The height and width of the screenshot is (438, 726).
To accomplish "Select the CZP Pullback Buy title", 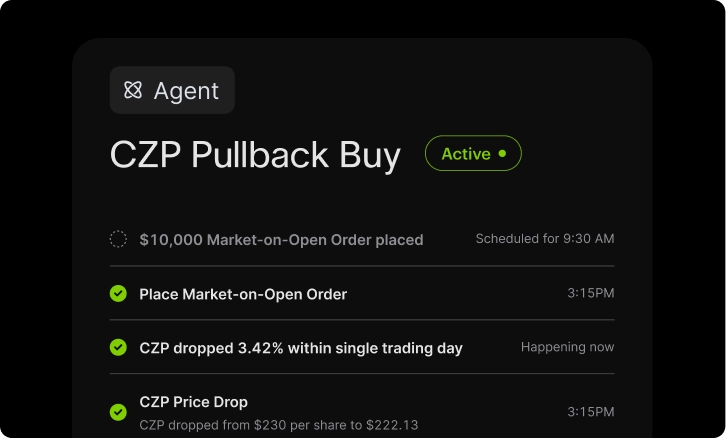I will 255,155.
